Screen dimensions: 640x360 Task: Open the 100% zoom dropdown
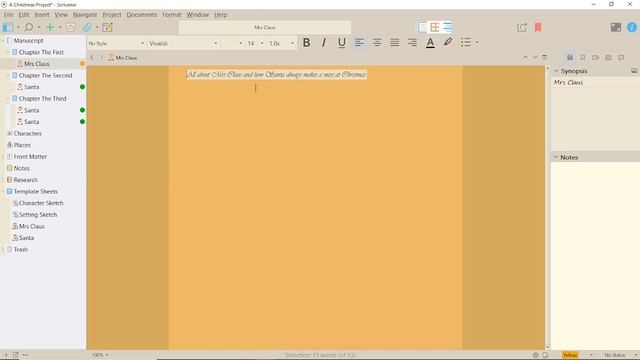100,355
